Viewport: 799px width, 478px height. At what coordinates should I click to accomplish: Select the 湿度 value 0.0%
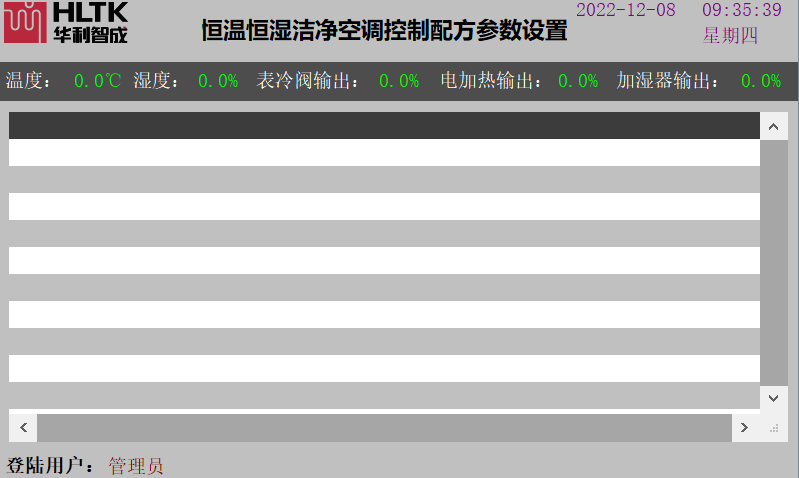point(217,81)
